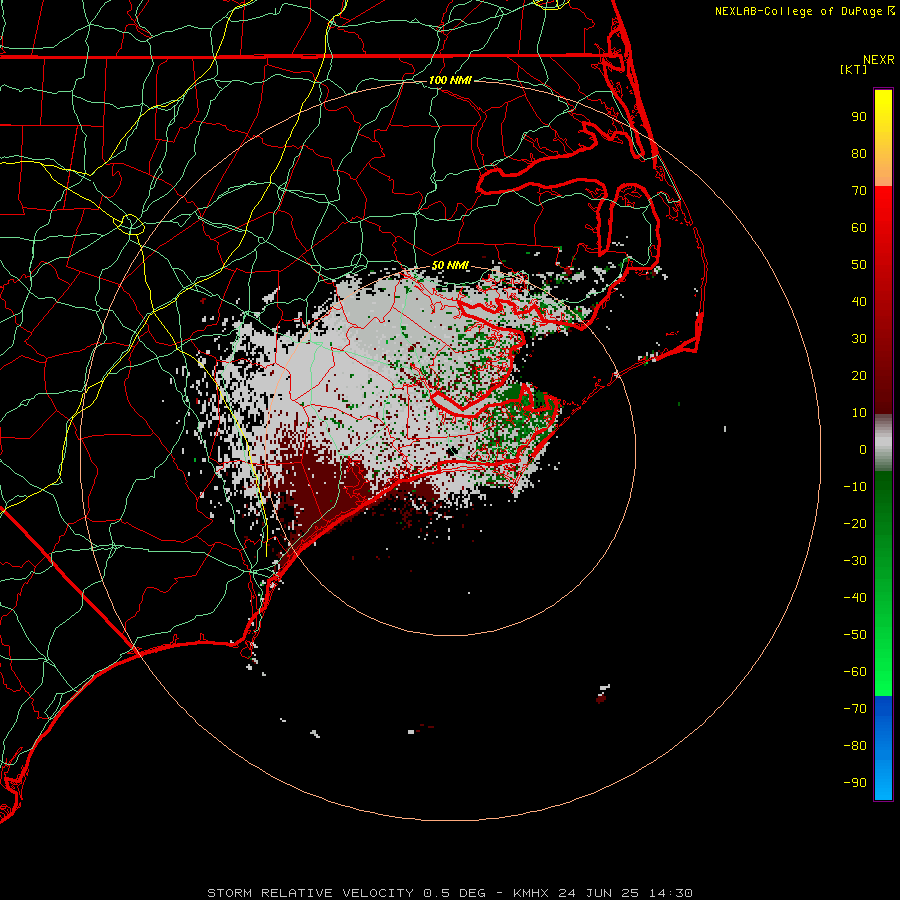Click the 70 value on velocity scale

[859, 191]
